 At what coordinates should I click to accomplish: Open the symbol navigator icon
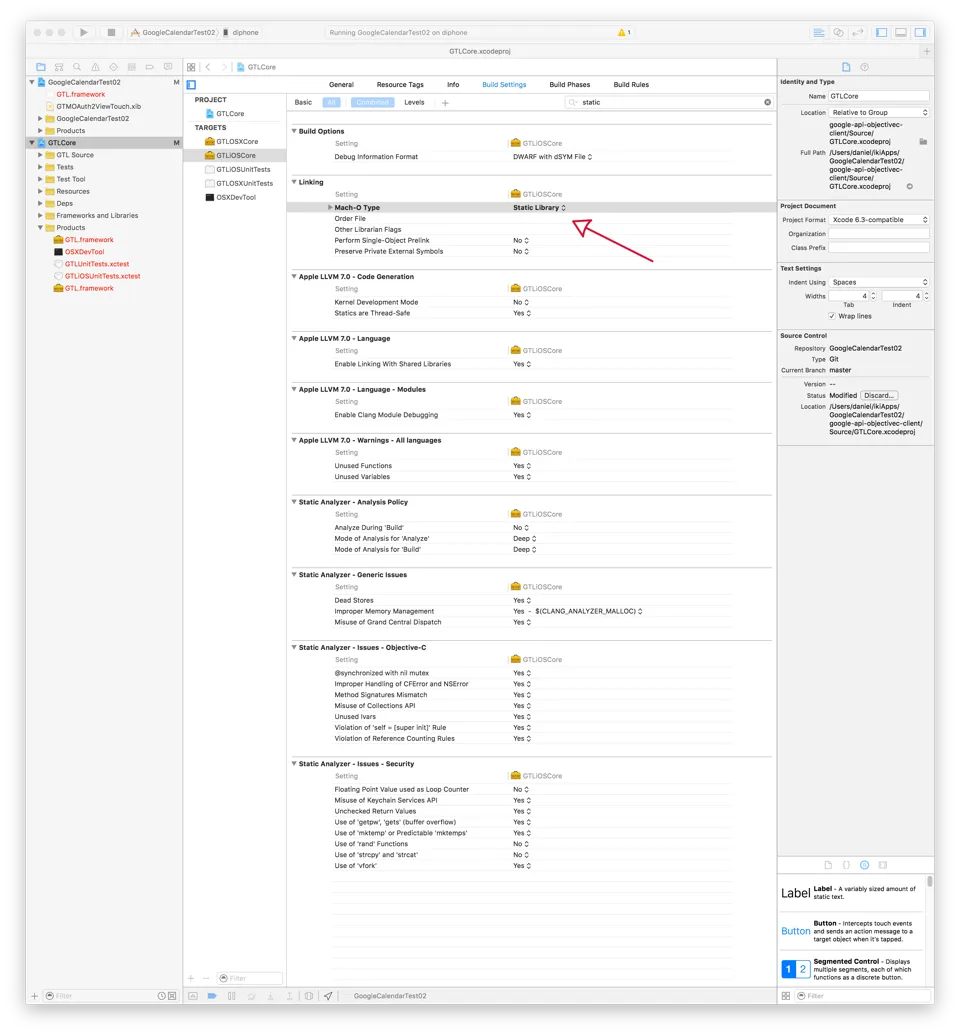[59, 67]
